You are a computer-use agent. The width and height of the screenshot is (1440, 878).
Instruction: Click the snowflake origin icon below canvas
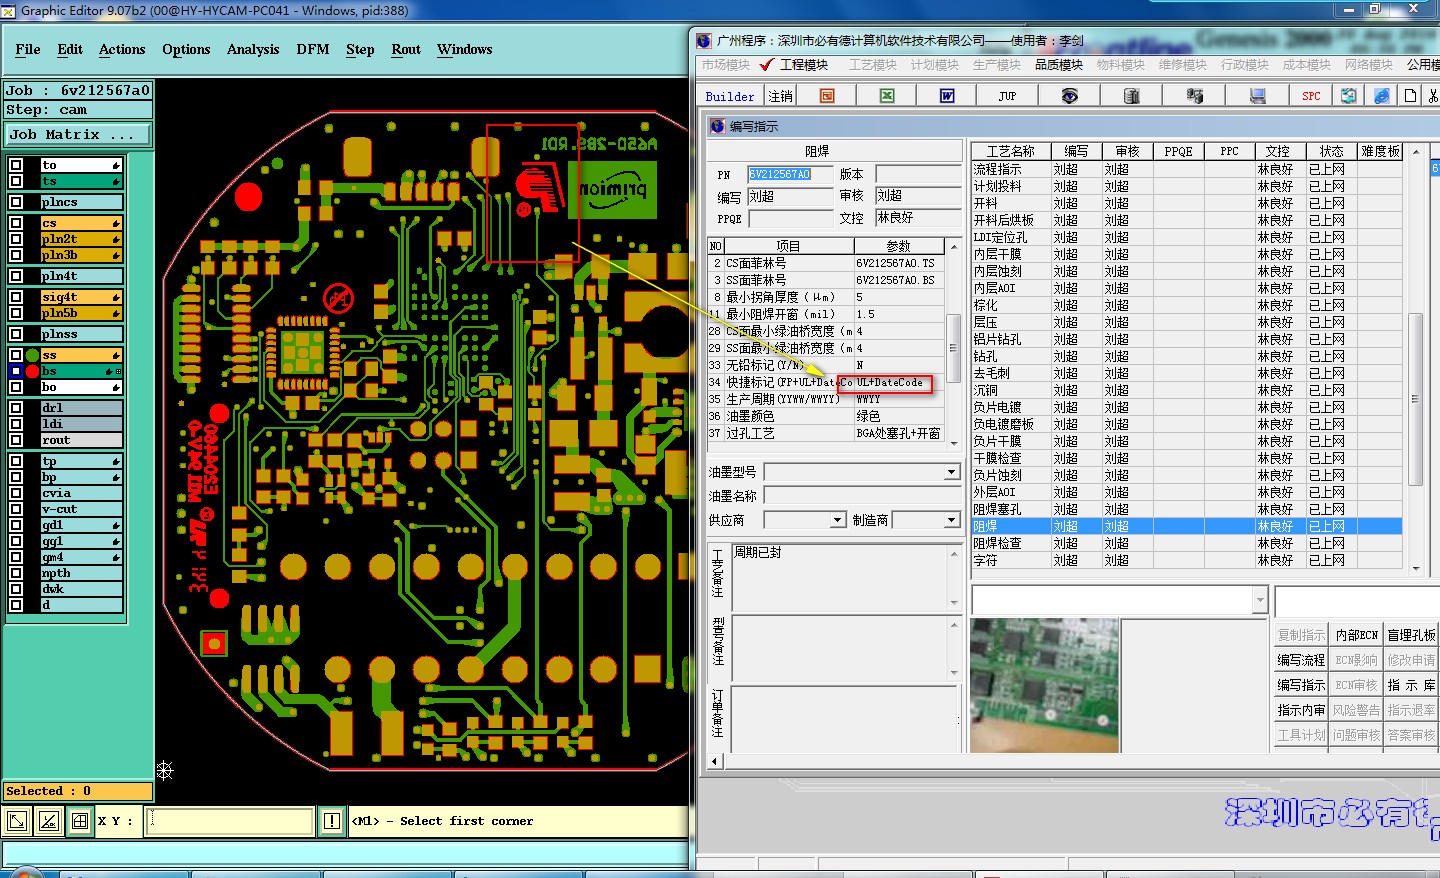coord(165,770)
